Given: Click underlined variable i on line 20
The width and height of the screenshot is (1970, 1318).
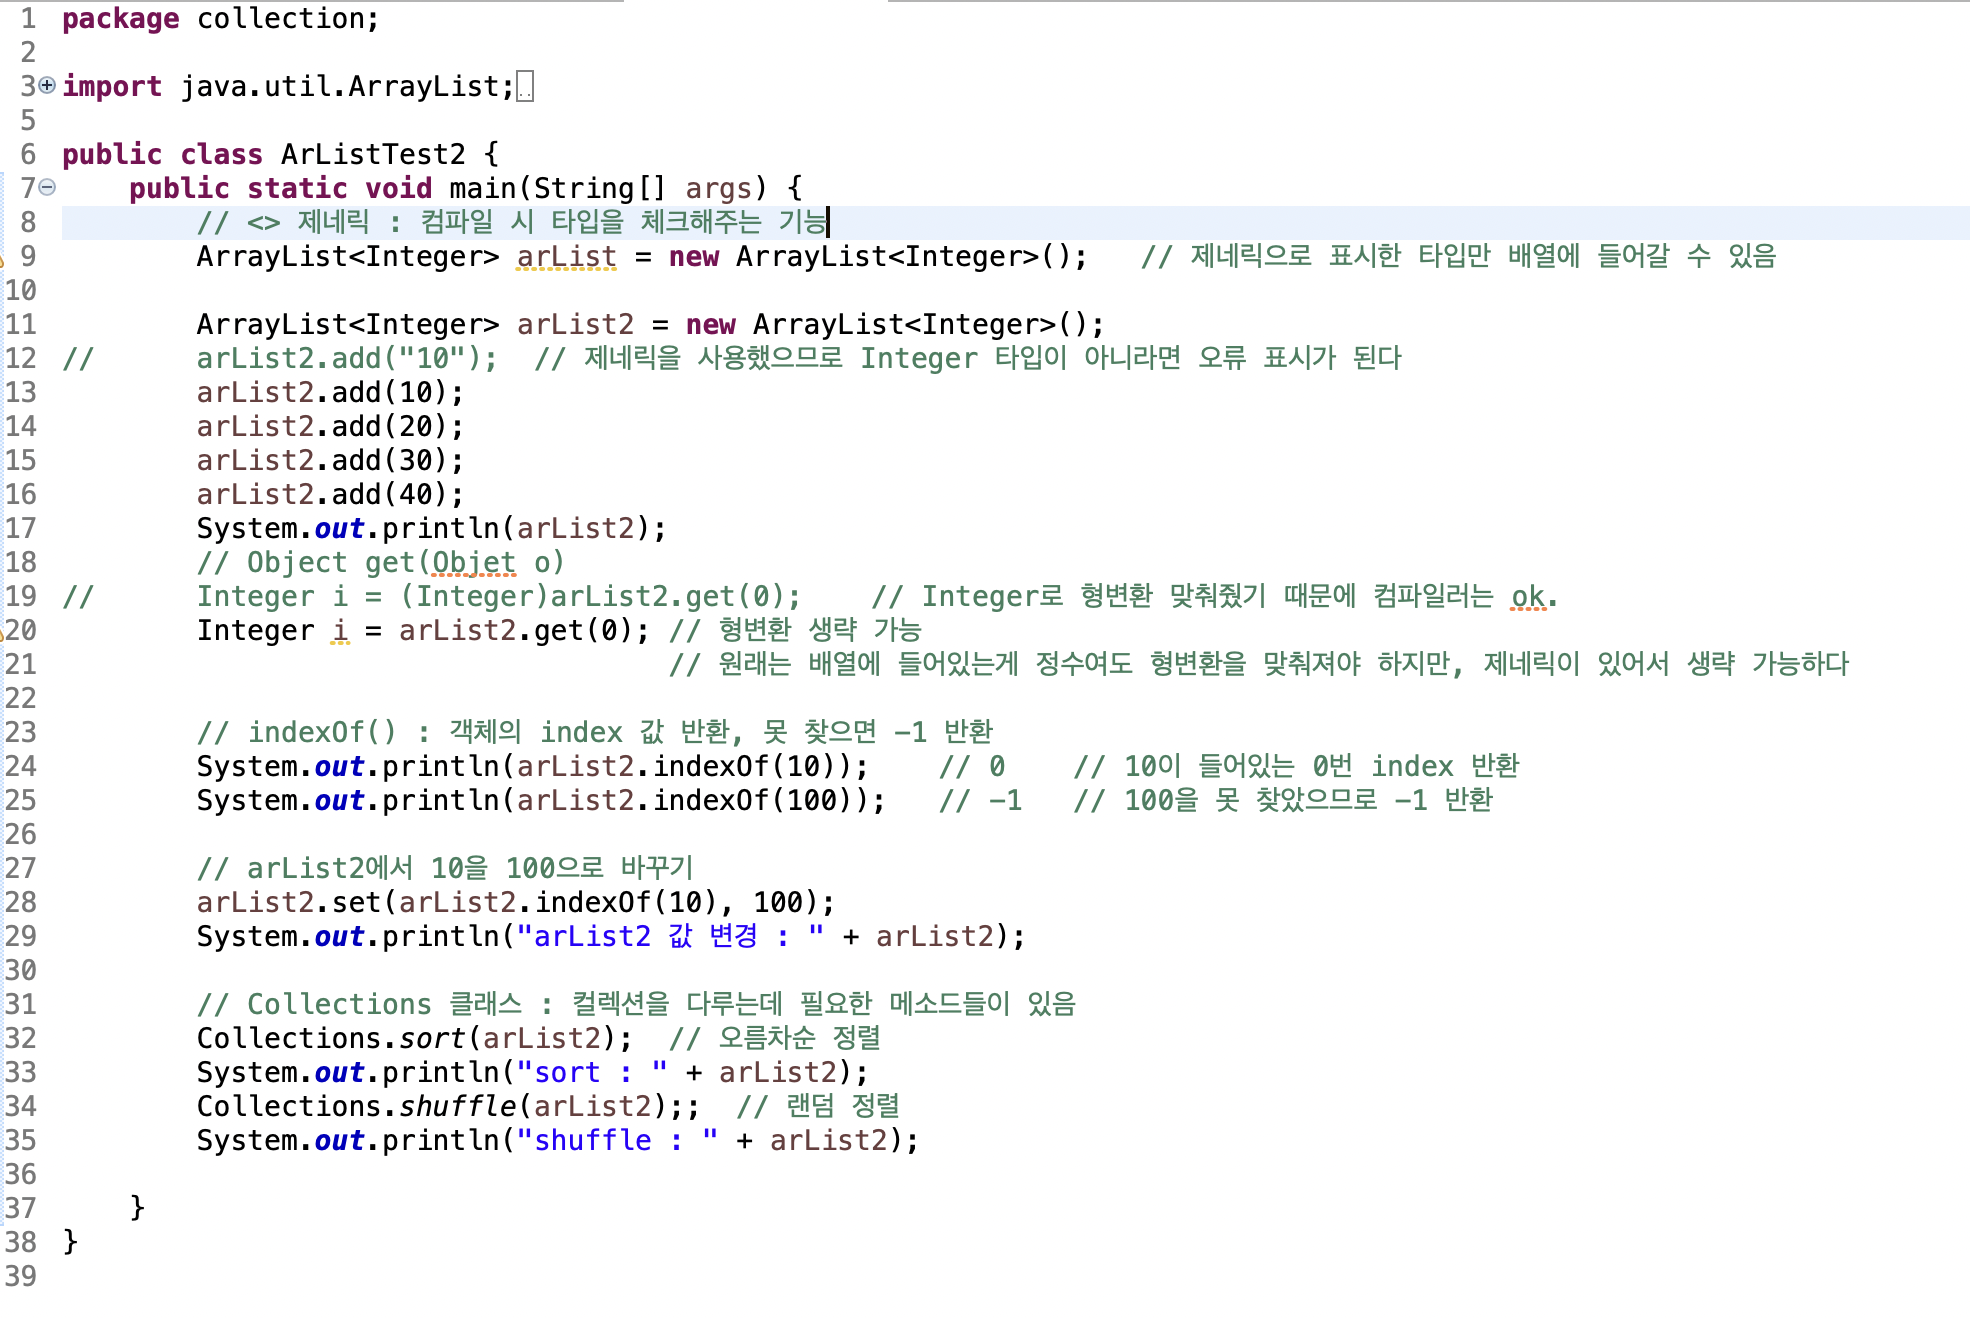Looking at the screenshot, I should pyautogui.click(x=340, y=631).
